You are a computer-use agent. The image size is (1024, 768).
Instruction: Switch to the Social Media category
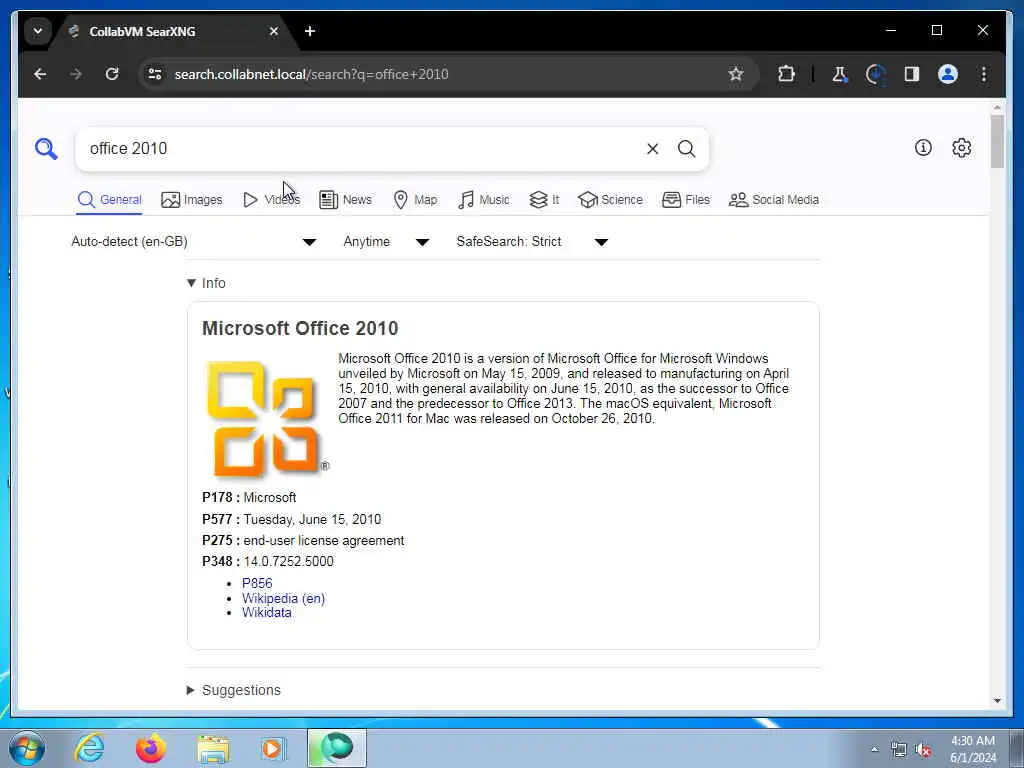(x=774, y=200)
